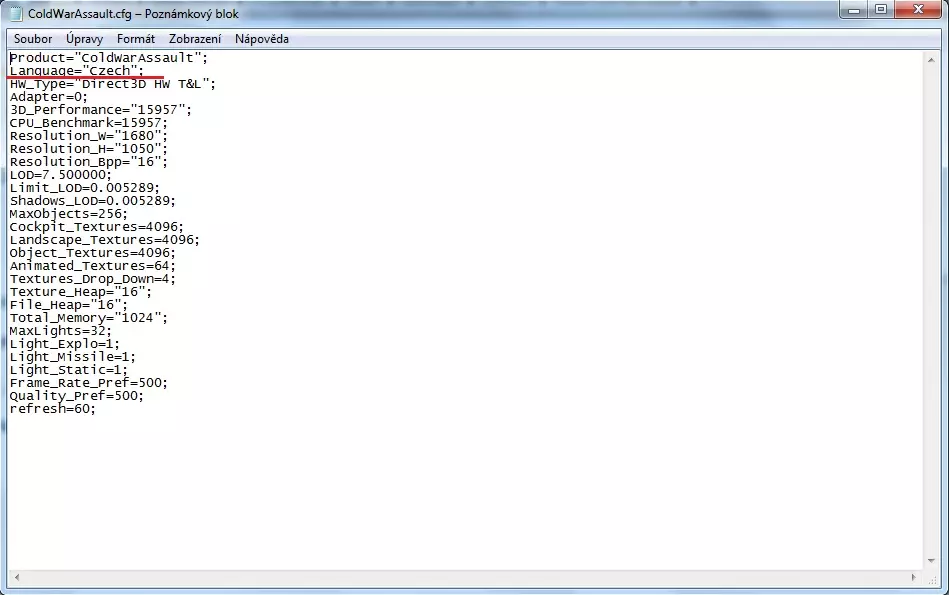Click the Language="Czech" line
Image resolution: width=949 pixels, height=595 pixels.
coord(77,71)
